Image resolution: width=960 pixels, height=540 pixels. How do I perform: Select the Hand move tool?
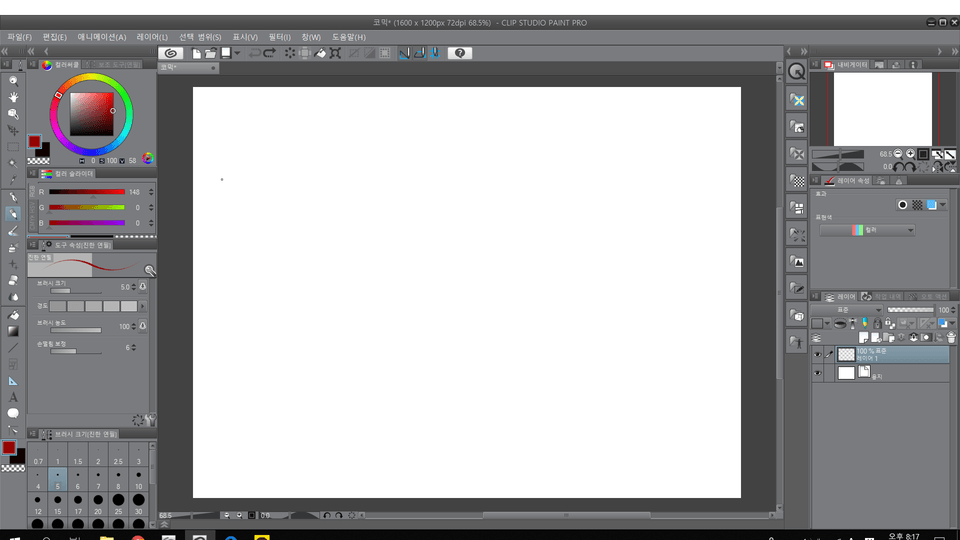pyautogui.click(x=13, y=97)
